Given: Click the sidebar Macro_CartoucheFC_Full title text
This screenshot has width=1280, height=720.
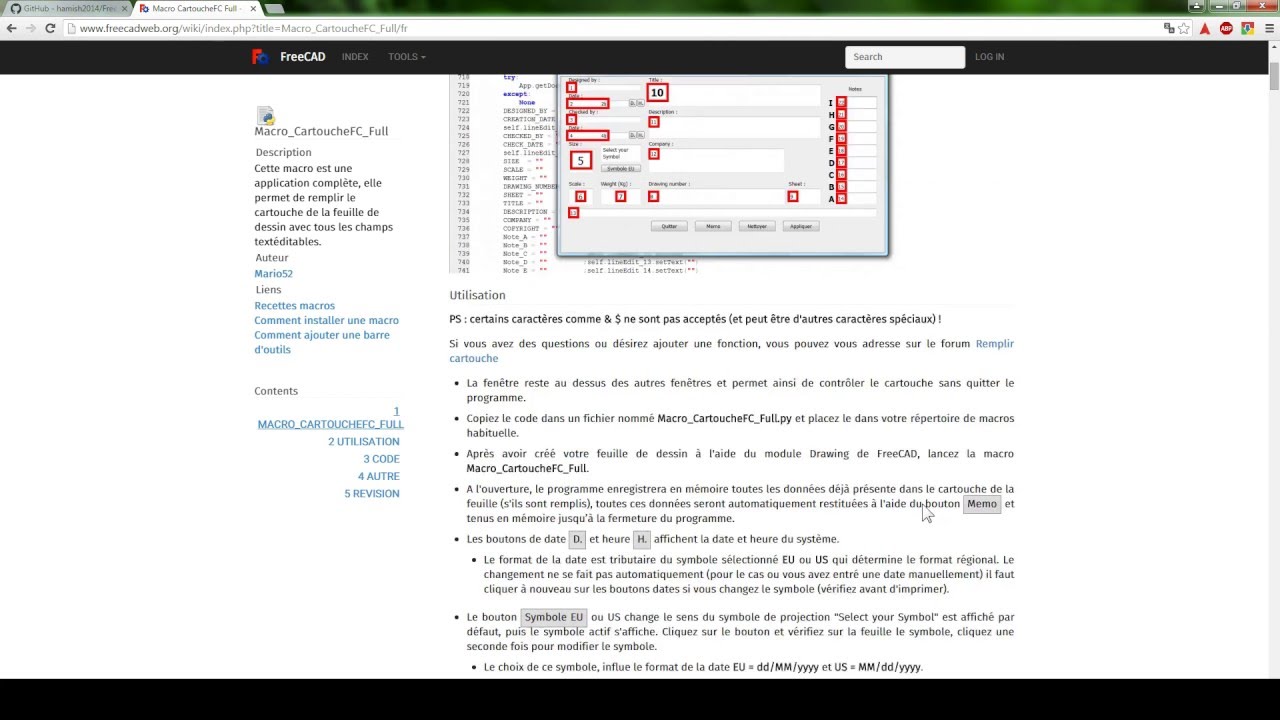Looking at the screenshot, I should 321,131.
